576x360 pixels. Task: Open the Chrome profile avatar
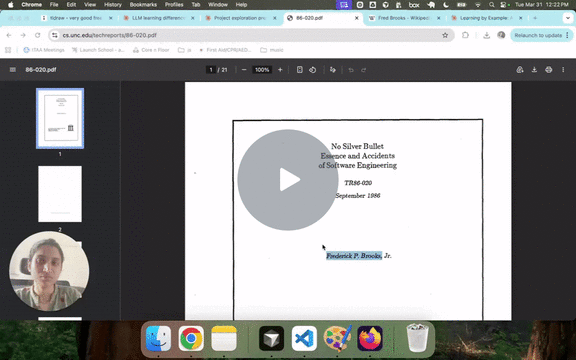tap(501, 35)
